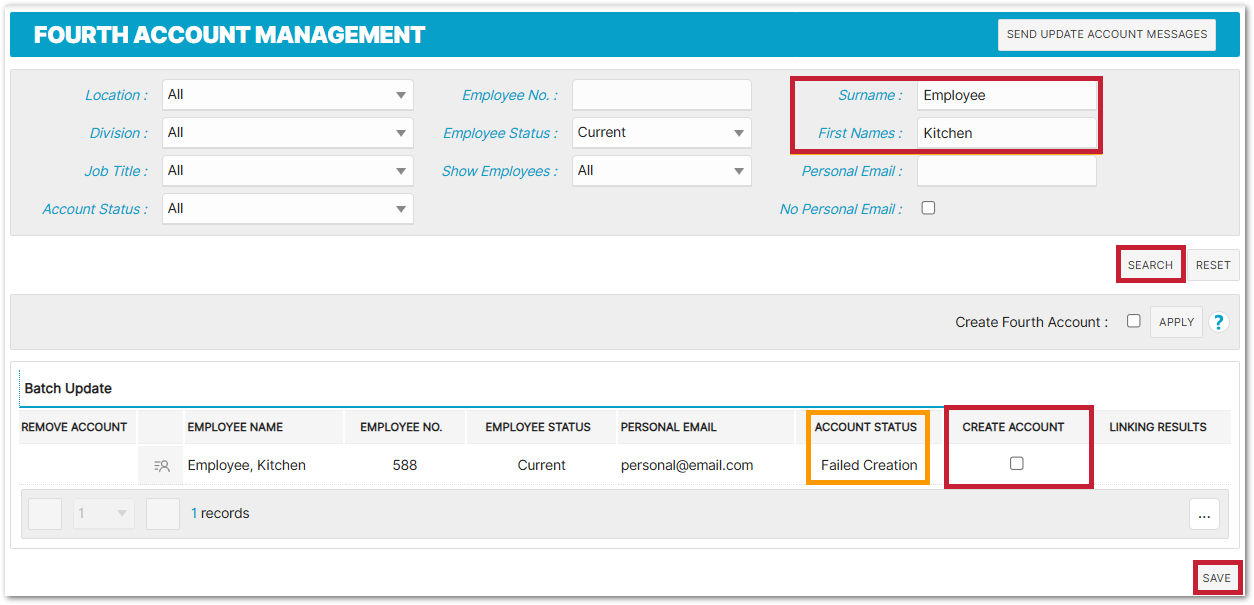Sort by the Employee Name column header

pyautogui.click(x=235, y=427)
